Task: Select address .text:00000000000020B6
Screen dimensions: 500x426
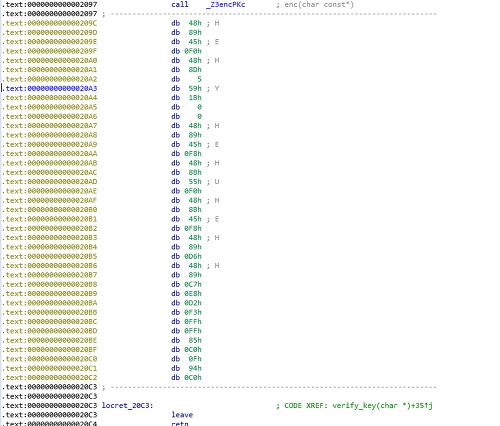Action: click(x=50, y=266)
